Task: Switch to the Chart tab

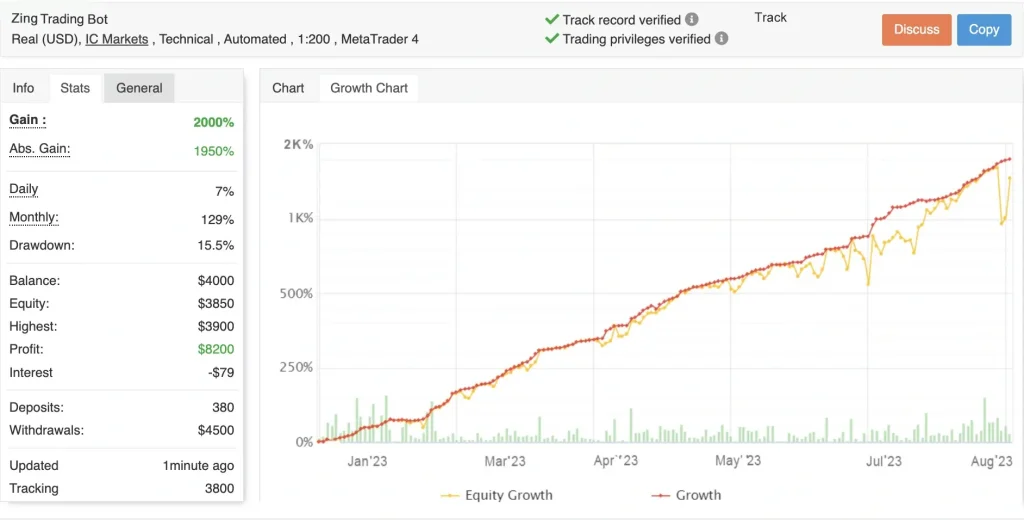Action: (288, 88)
